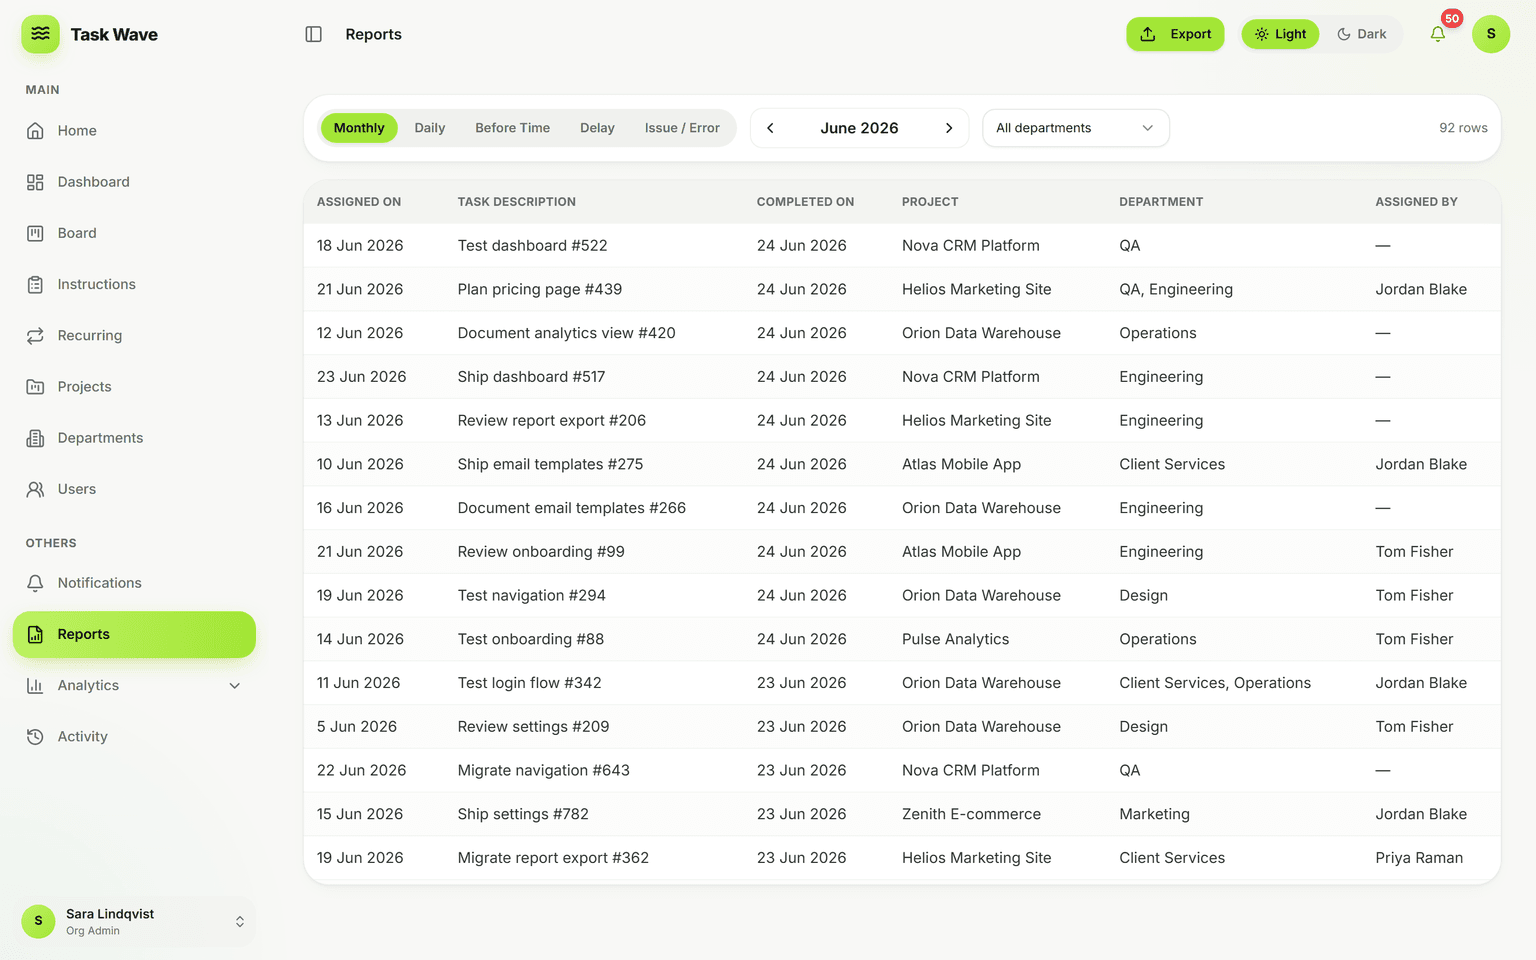Open Activity in the sidebar

(x=134, y=736)
